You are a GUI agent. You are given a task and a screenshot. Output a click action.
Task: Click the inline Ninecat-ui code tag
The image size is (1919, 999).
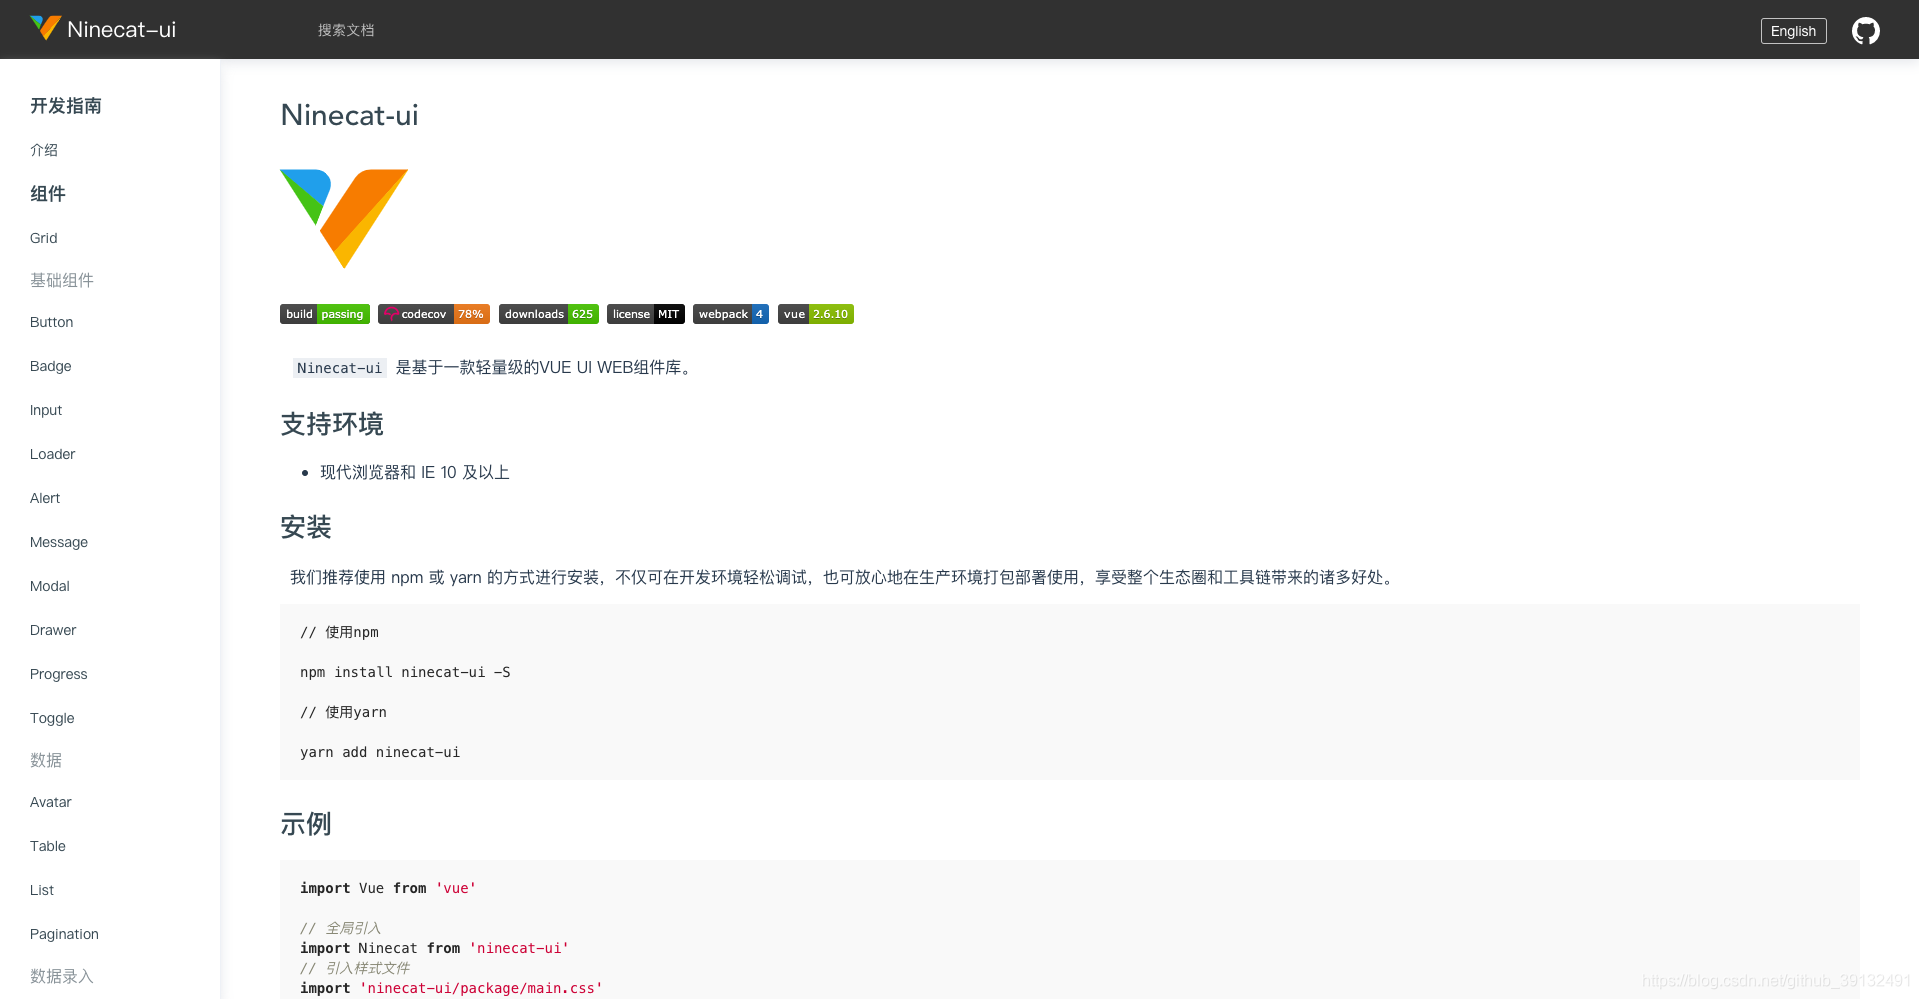(339, 368)
